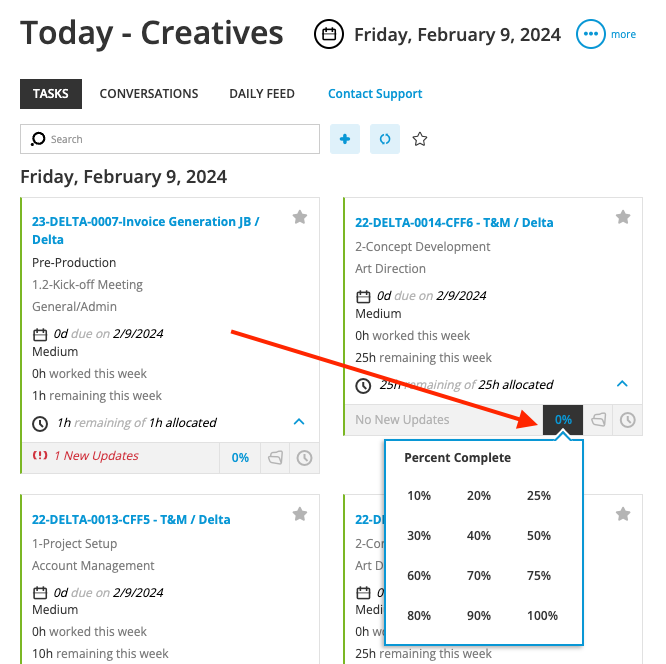
Task: Click clock icon on 22-DELTA-0014-CFF6 card footer
Action: pos(627,420)
